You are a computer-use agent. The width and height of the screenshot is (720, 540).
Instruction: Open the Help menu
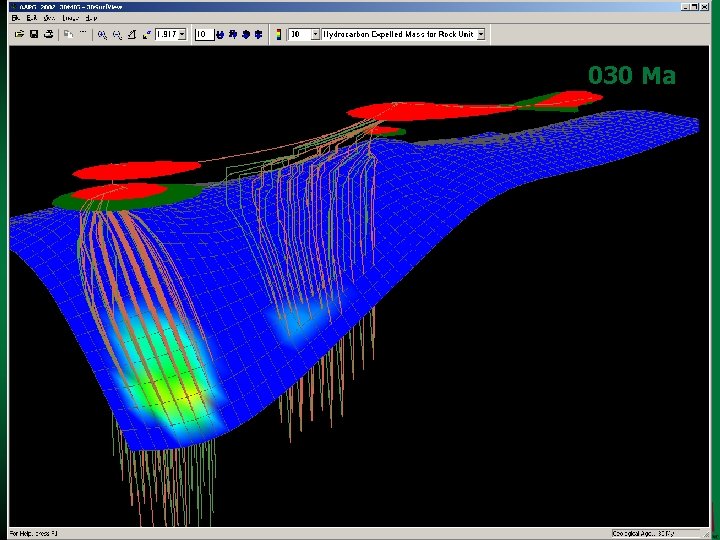coord(90,18)
